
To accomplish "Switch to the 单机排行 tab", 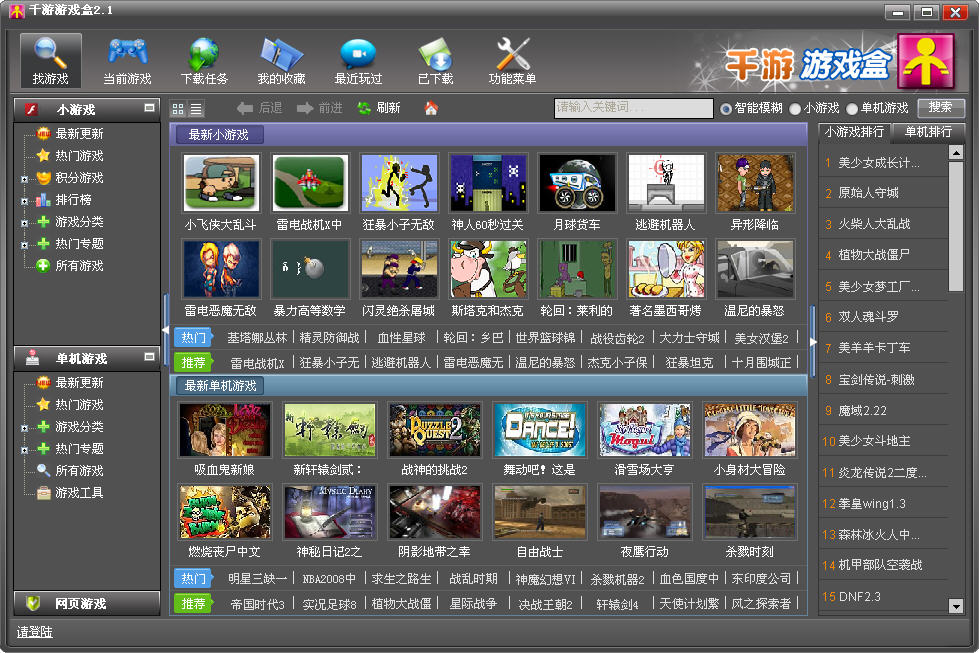I will click(x=928, y=131).
